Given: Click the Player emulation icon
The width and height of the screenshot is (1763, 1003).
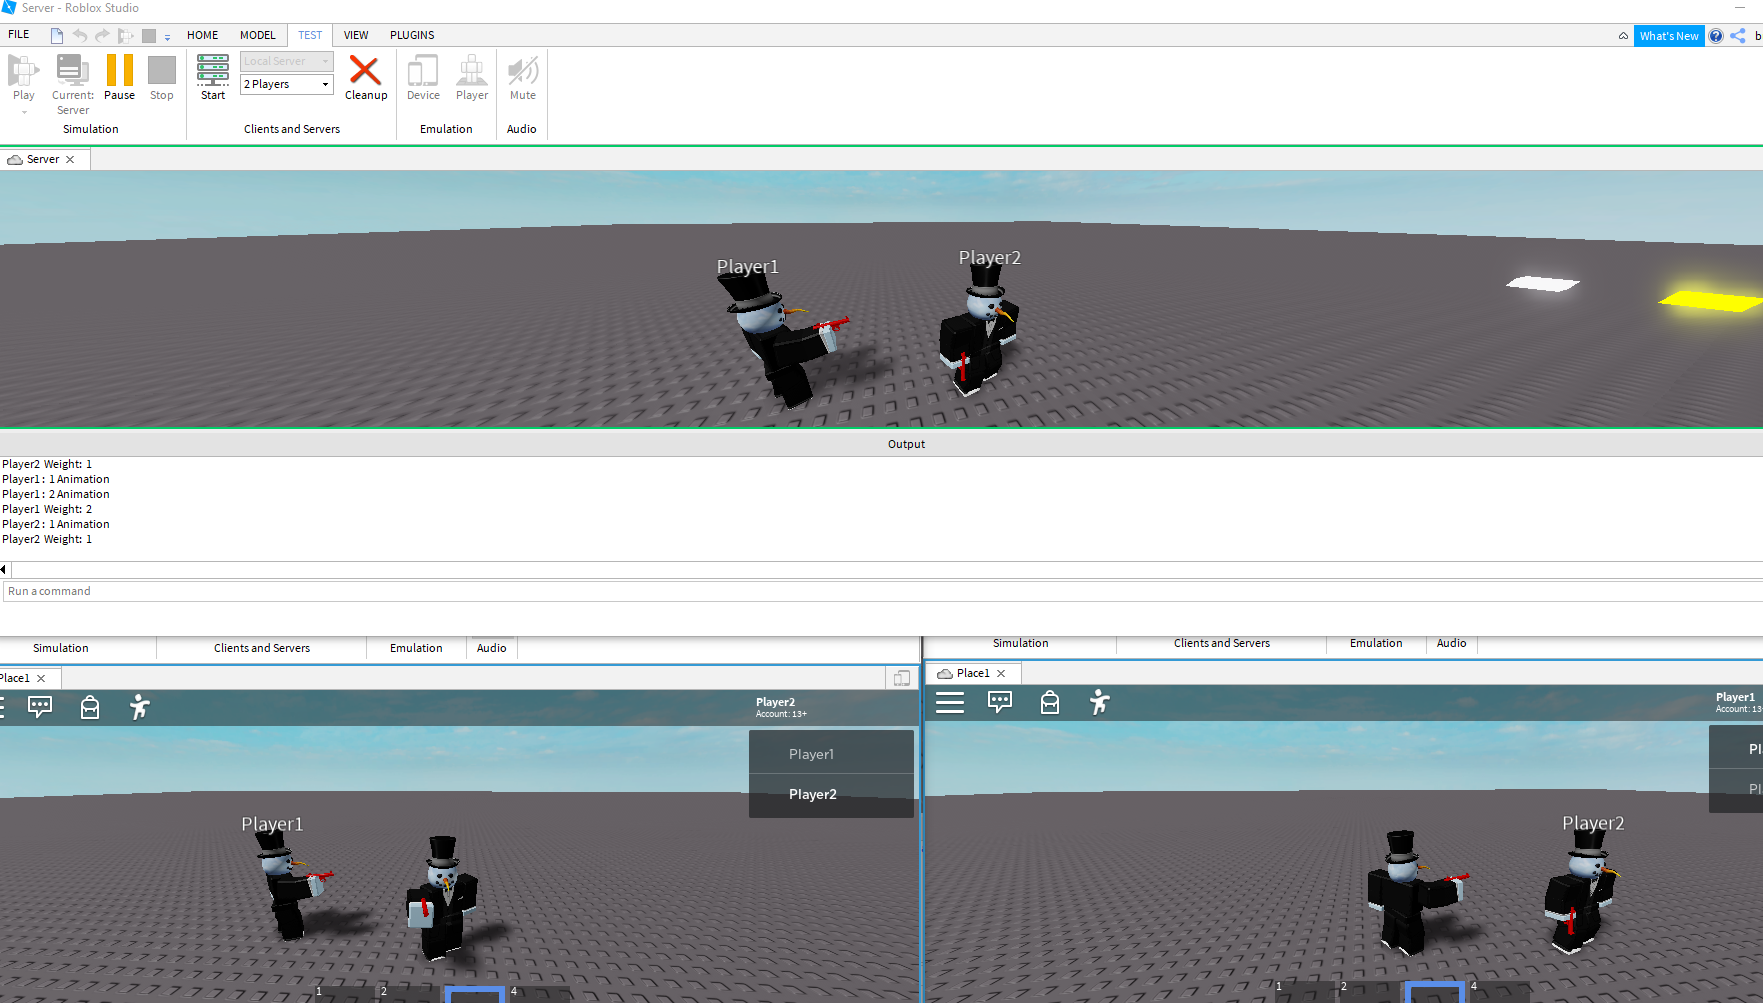Looking at the screenshot, I should point(472,70).
